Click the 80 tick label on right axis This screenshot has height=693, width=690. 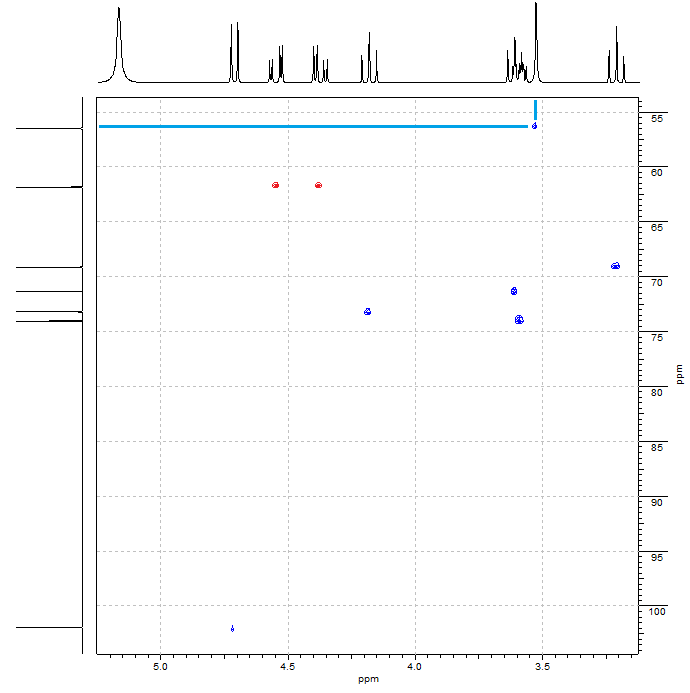click(x=657, y=392)
